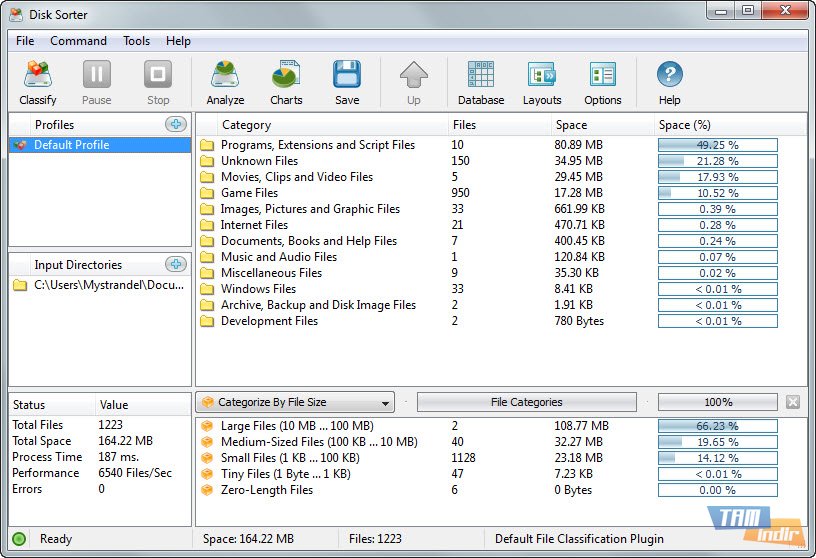Click the green Ready status indicator

19,539
